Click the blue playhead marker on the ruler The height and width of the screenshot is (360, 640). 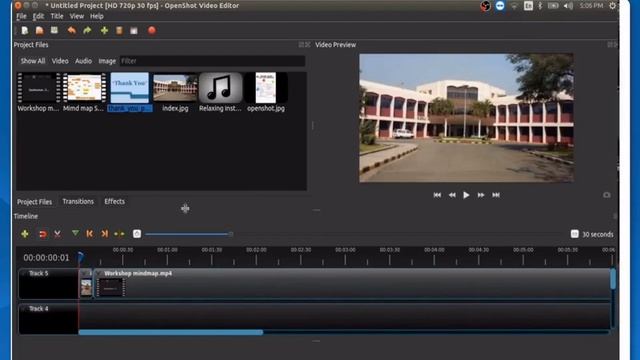(80, 257)
